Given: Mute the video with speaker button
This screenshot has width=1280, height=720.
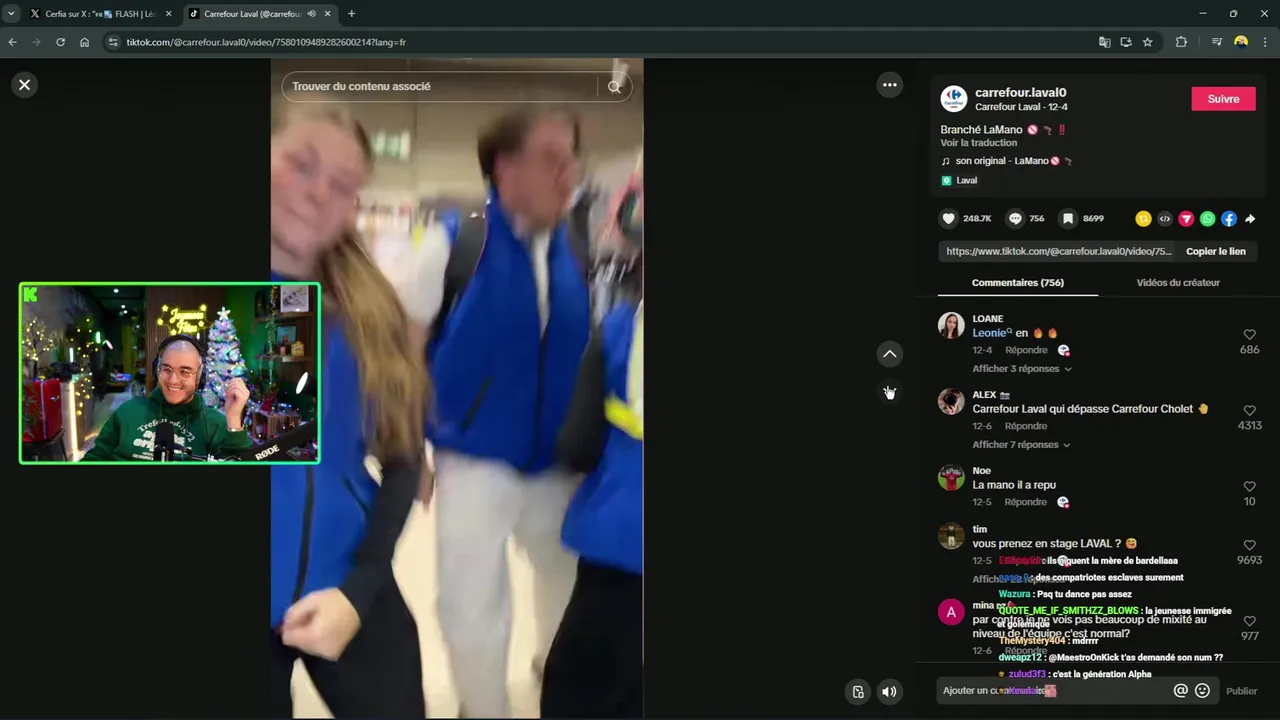Looking at the screenshot, I should pyautogui.click(x=889, y=691).
